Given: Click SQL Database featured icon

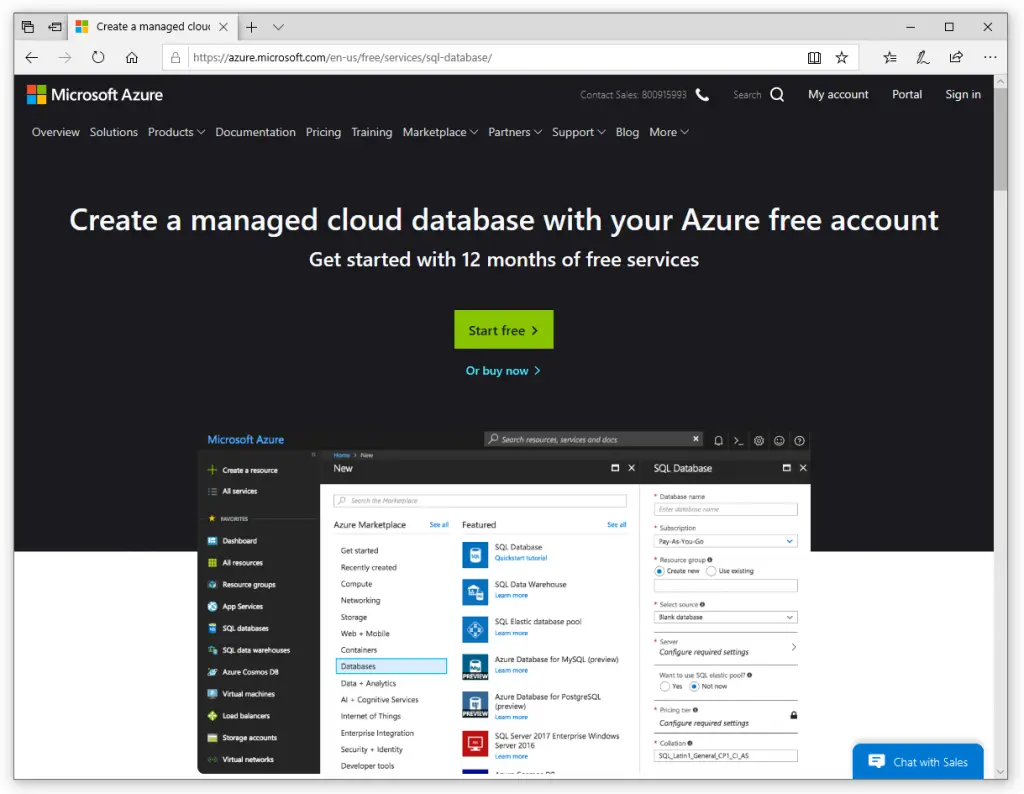Looking at the screenshot, I should click(475, 555).
